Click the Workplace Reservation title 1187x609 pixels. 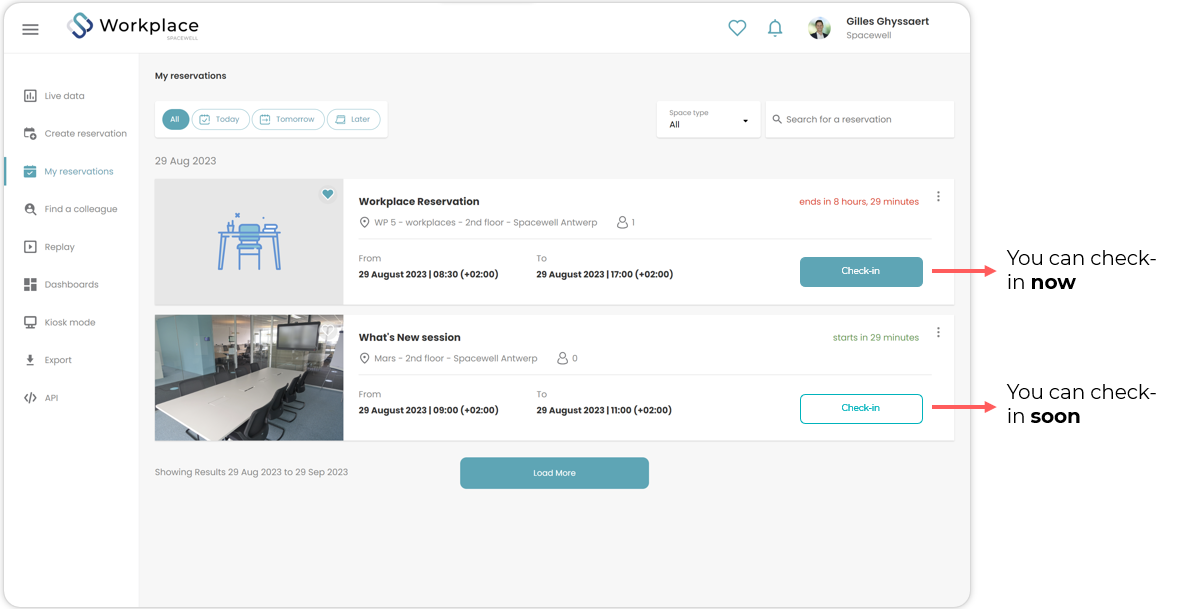coord(419,201)
